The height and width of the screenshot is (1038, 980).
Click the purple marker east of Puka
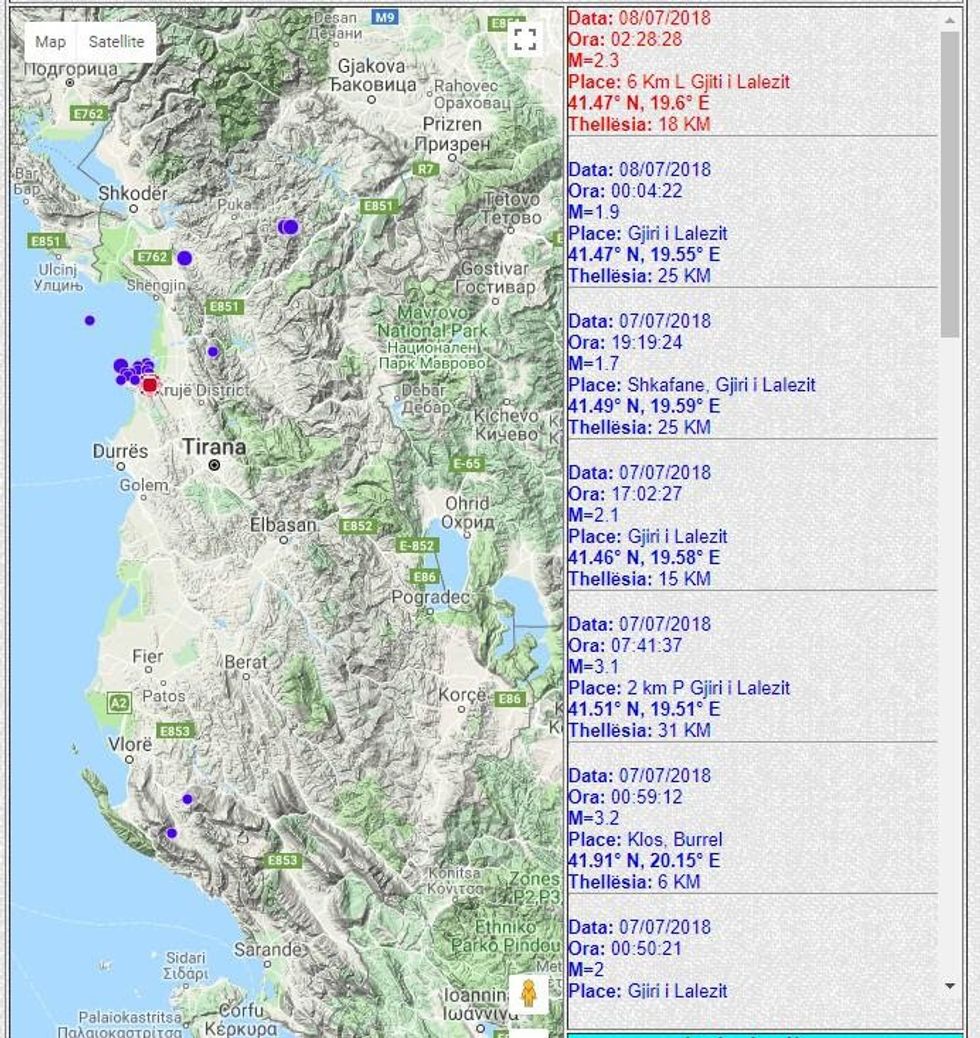[x=289, y=227]
